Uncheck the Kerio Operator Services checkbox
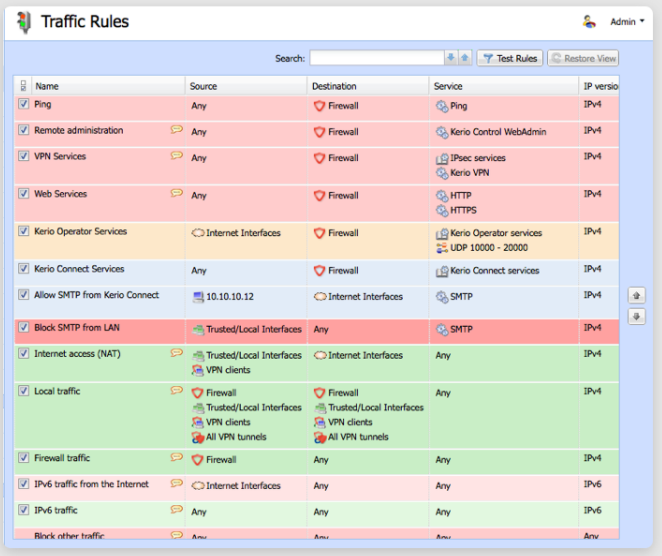This screenshot has width=662, height=556. click(24, 231)
